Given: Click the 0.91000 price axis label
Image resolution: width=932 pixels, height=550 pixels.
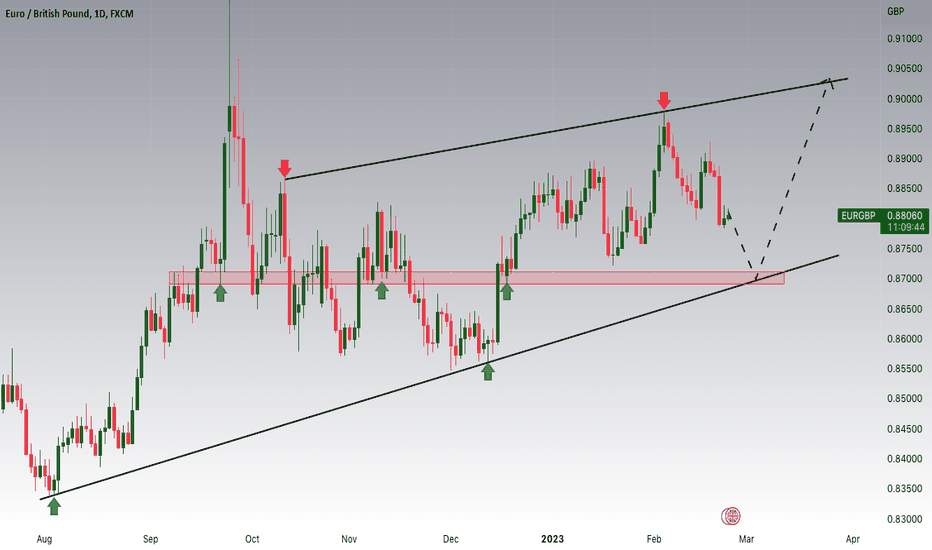Looking at the screenshot, I should coord(905,39).
